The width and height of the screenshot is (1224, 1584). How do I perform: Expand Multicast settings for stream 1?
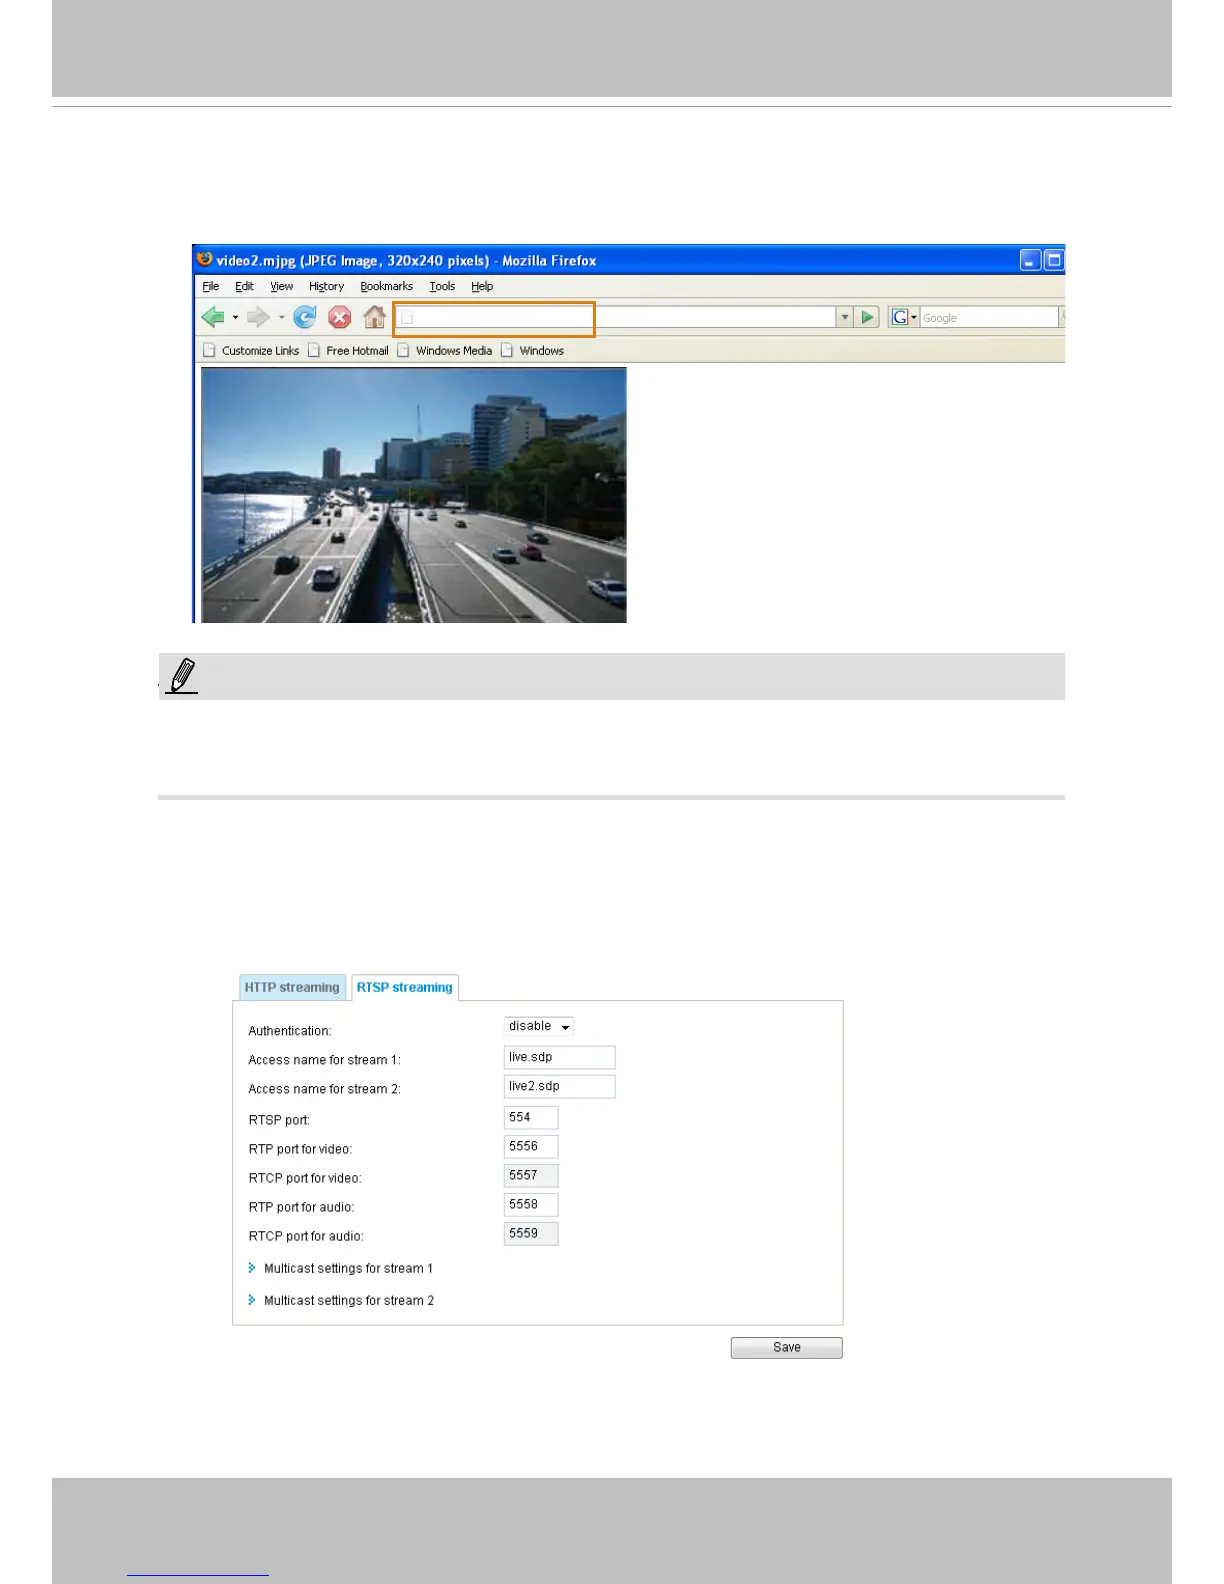(341, 1268)
